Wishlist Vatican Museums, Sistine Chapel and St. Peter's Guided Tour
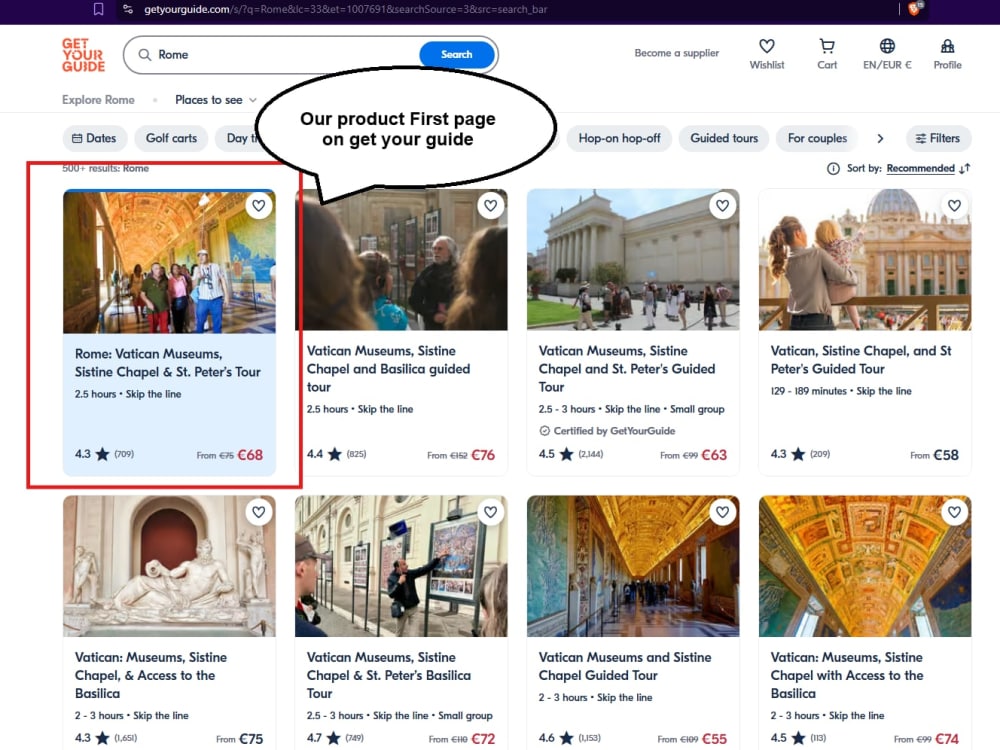The height and width of the screenshot is (750, 1000). 722,205
